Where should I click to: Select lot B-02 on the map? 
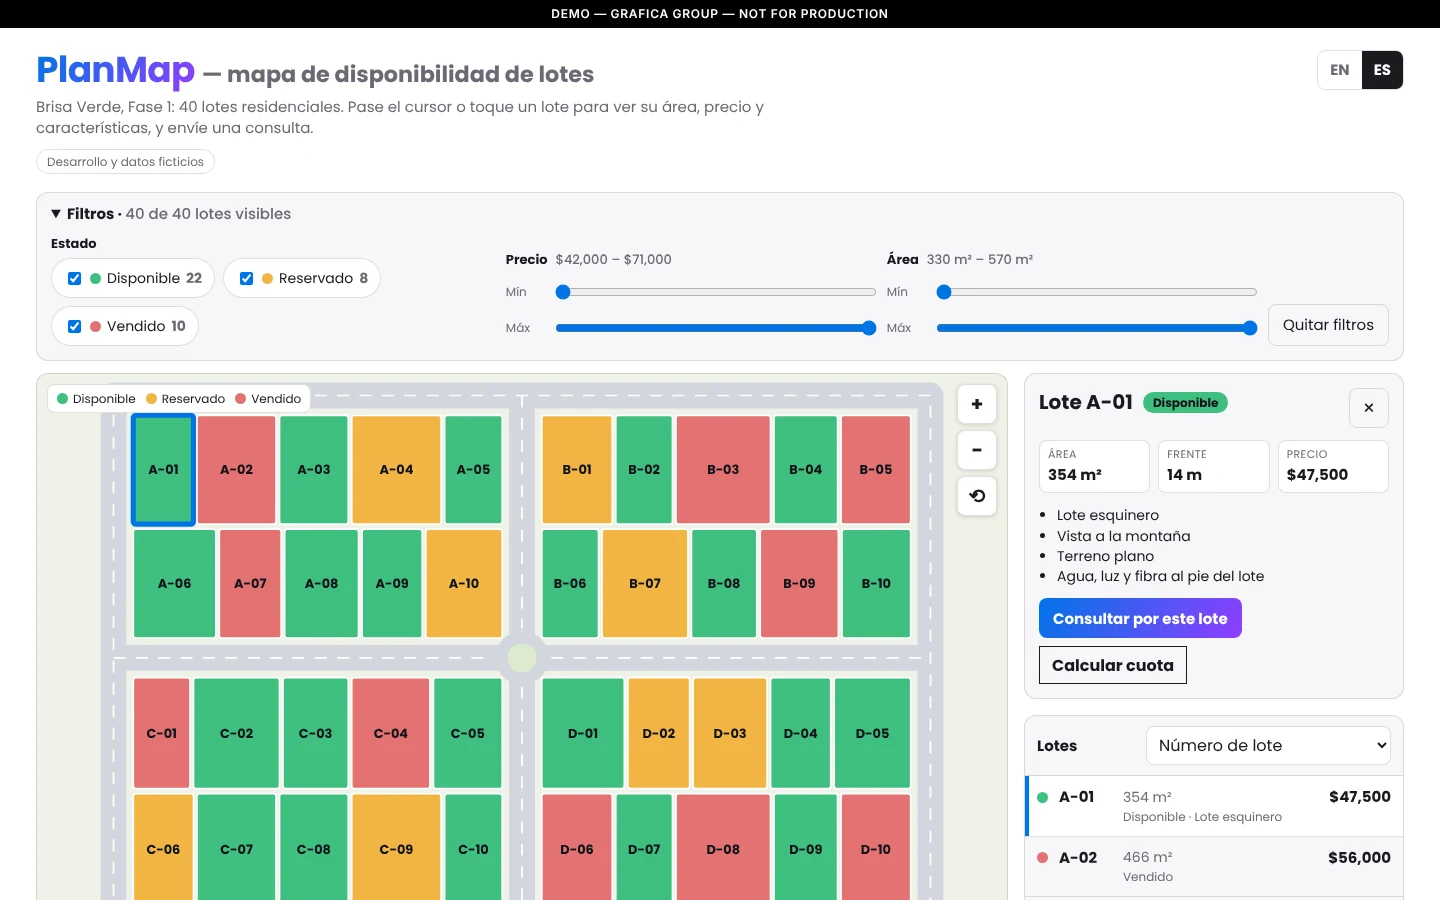click(x=644, y=470)
